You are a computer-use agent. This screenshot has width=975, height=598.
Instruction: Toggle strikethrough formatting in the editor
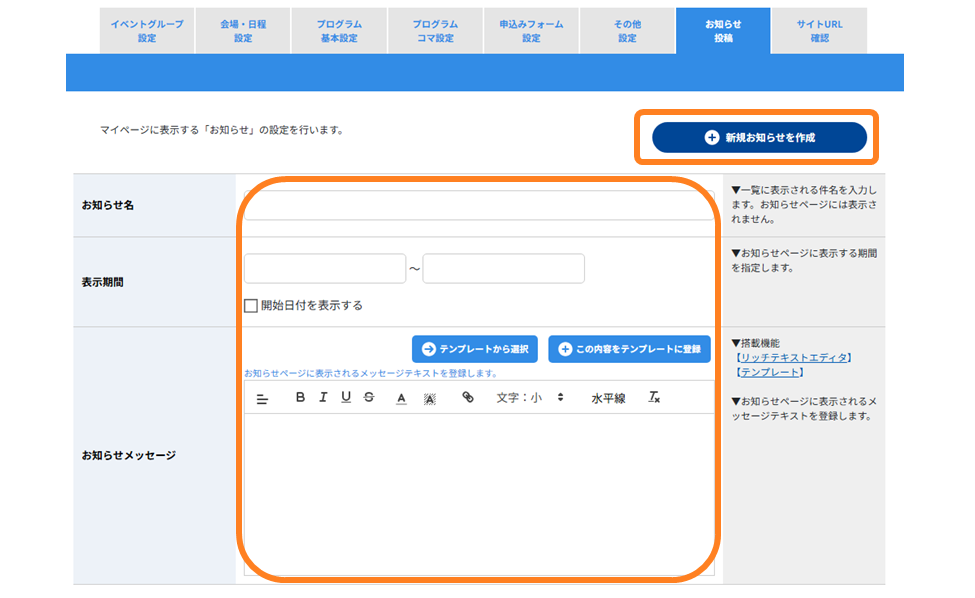pos(369,397)
